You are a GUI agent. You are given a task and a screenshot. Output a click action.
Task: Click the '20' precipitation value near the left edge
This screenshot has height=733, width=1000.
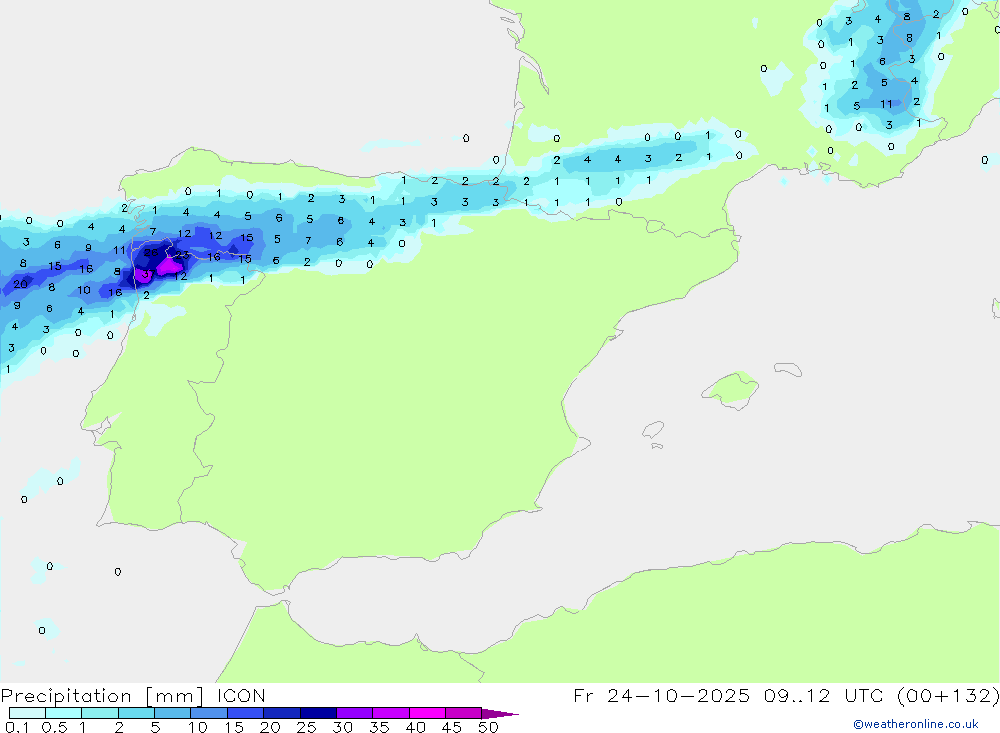click(x=20, y=284)
